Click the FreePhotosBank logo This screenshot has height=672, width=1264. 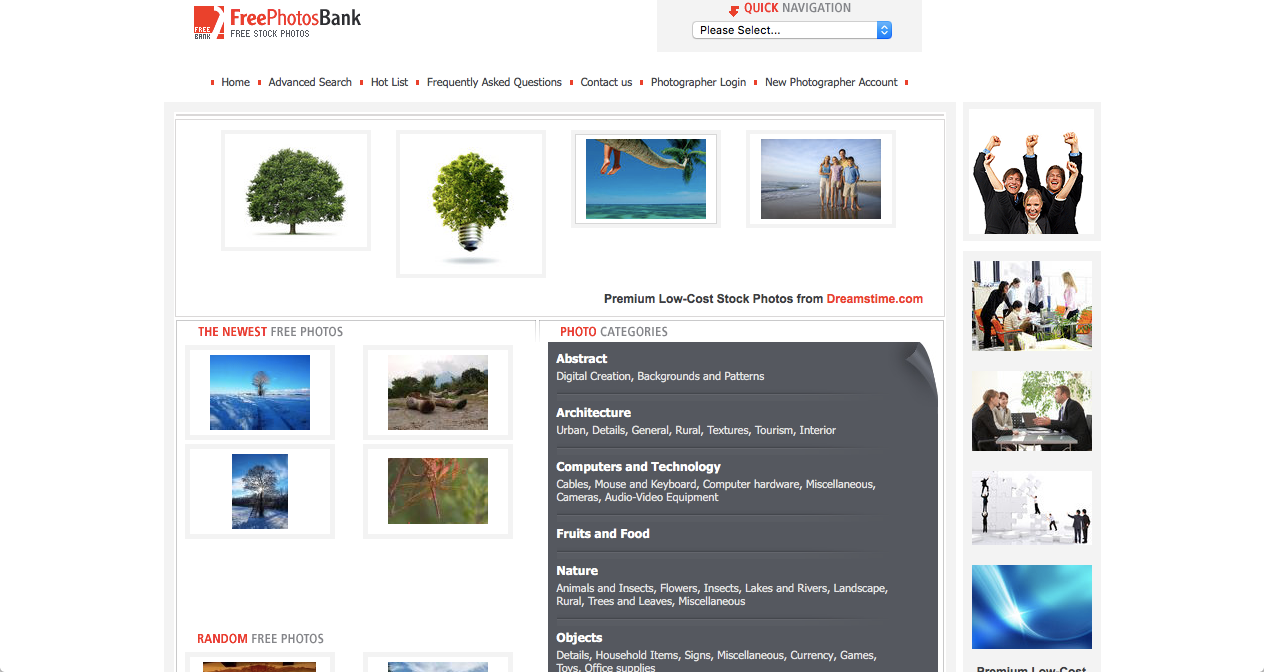pyautogui.click(x=277, y=22)
